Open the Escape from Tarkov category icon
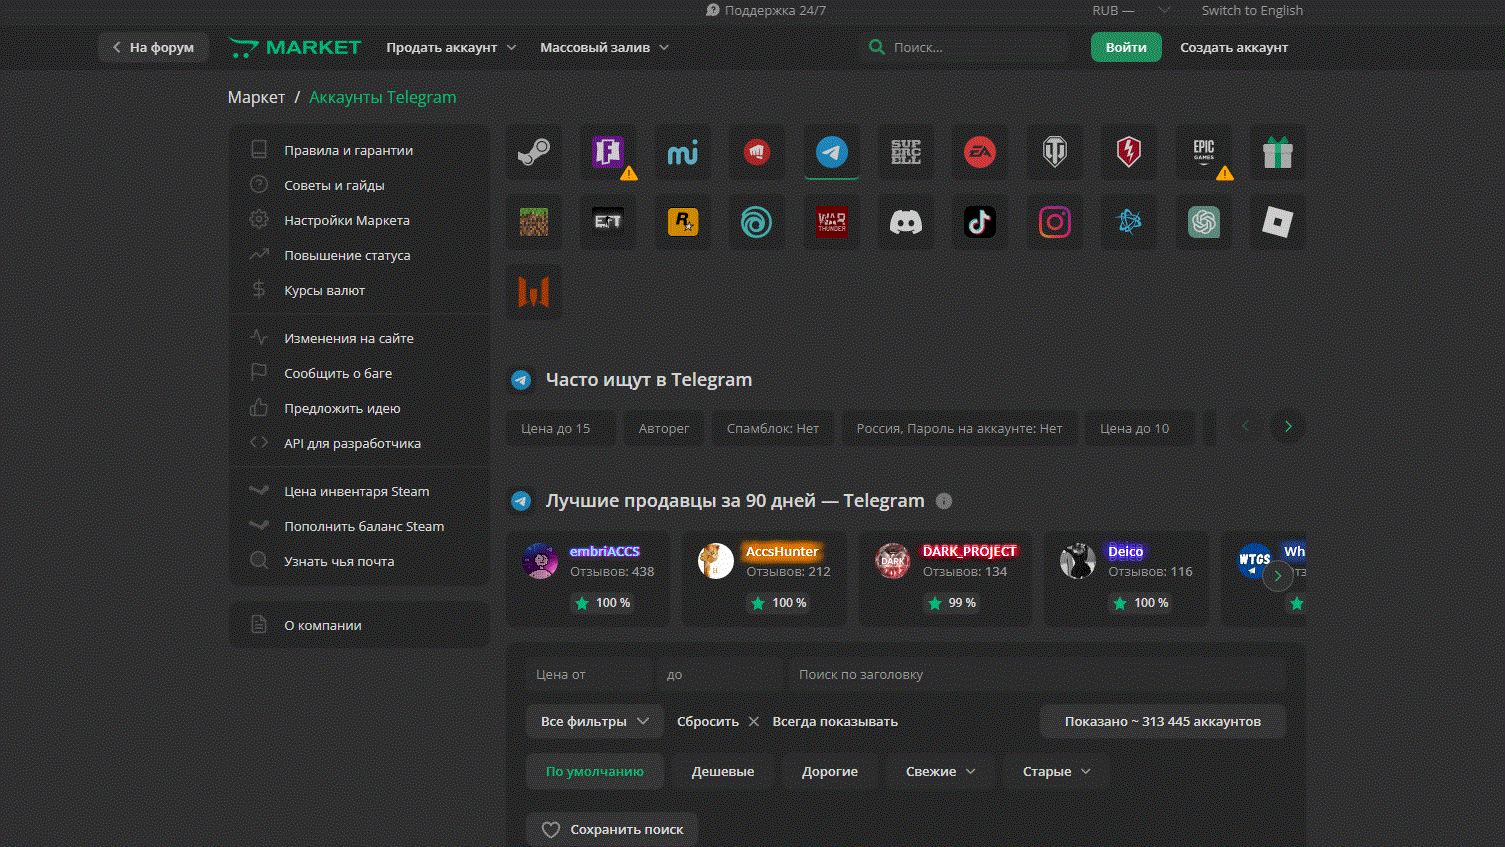This screenshot has width=1505, height=847. tap(608, 222)
